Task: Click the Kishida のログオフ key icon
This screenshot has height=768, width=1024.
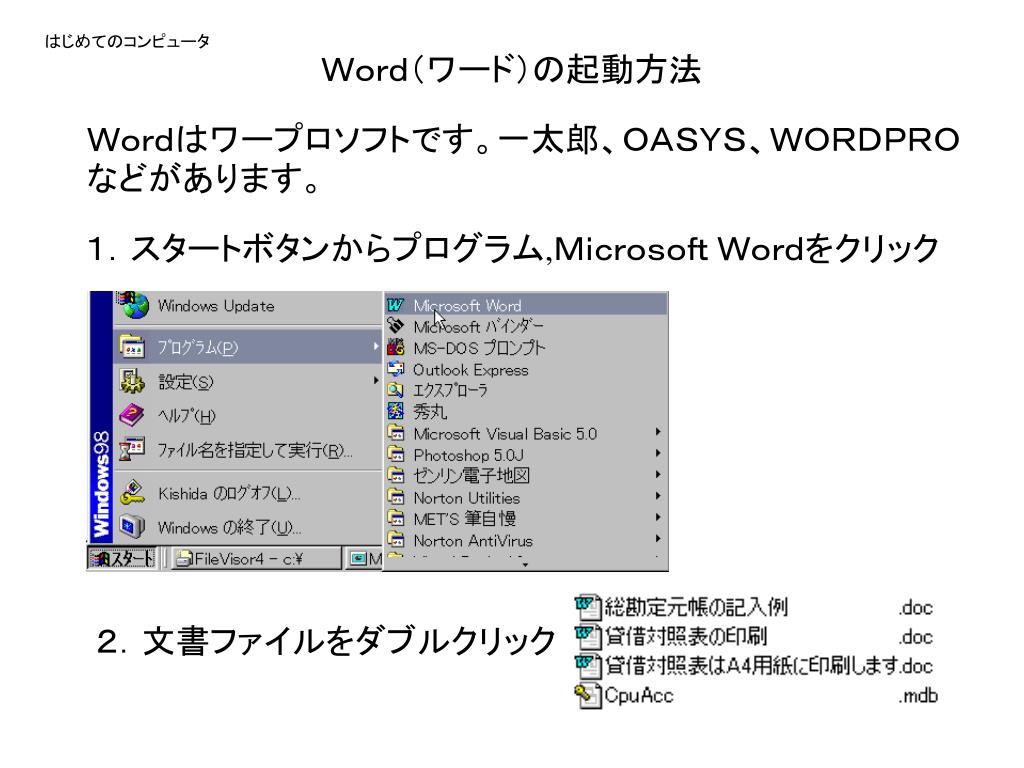Action: [133, 493]
